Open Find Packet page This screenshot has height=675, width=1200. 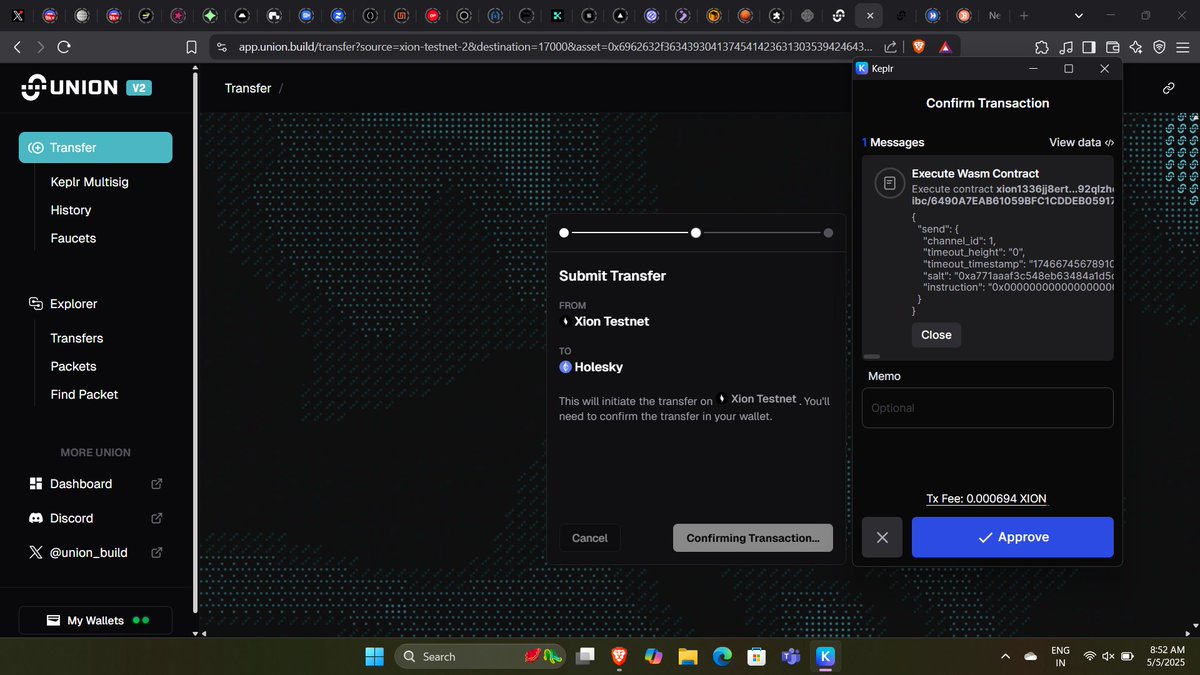coord(84,394)
